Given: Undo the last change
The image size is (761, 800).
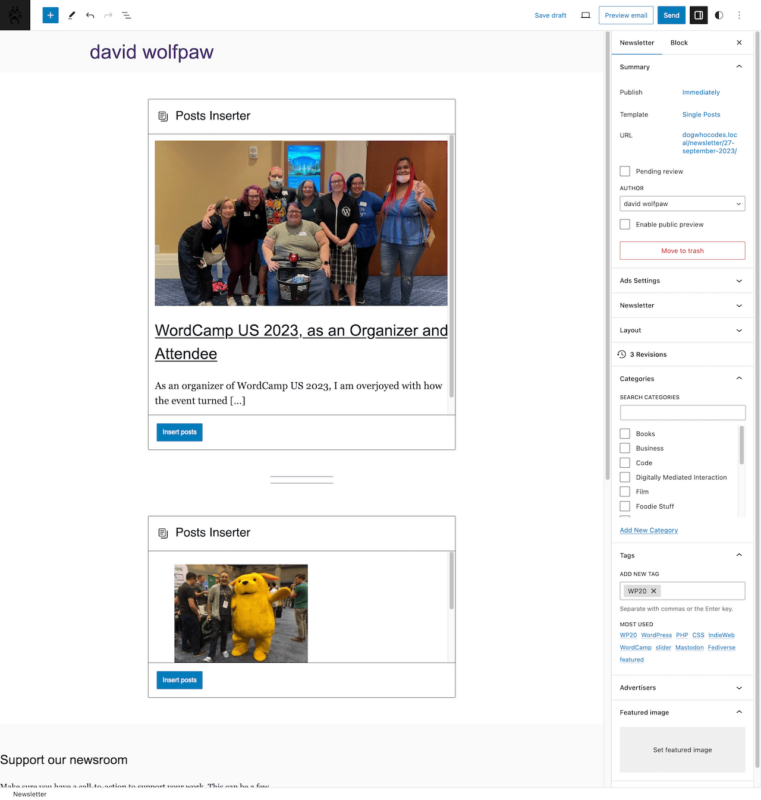Looking at the screenshot, I should click(x=90, y=15).
